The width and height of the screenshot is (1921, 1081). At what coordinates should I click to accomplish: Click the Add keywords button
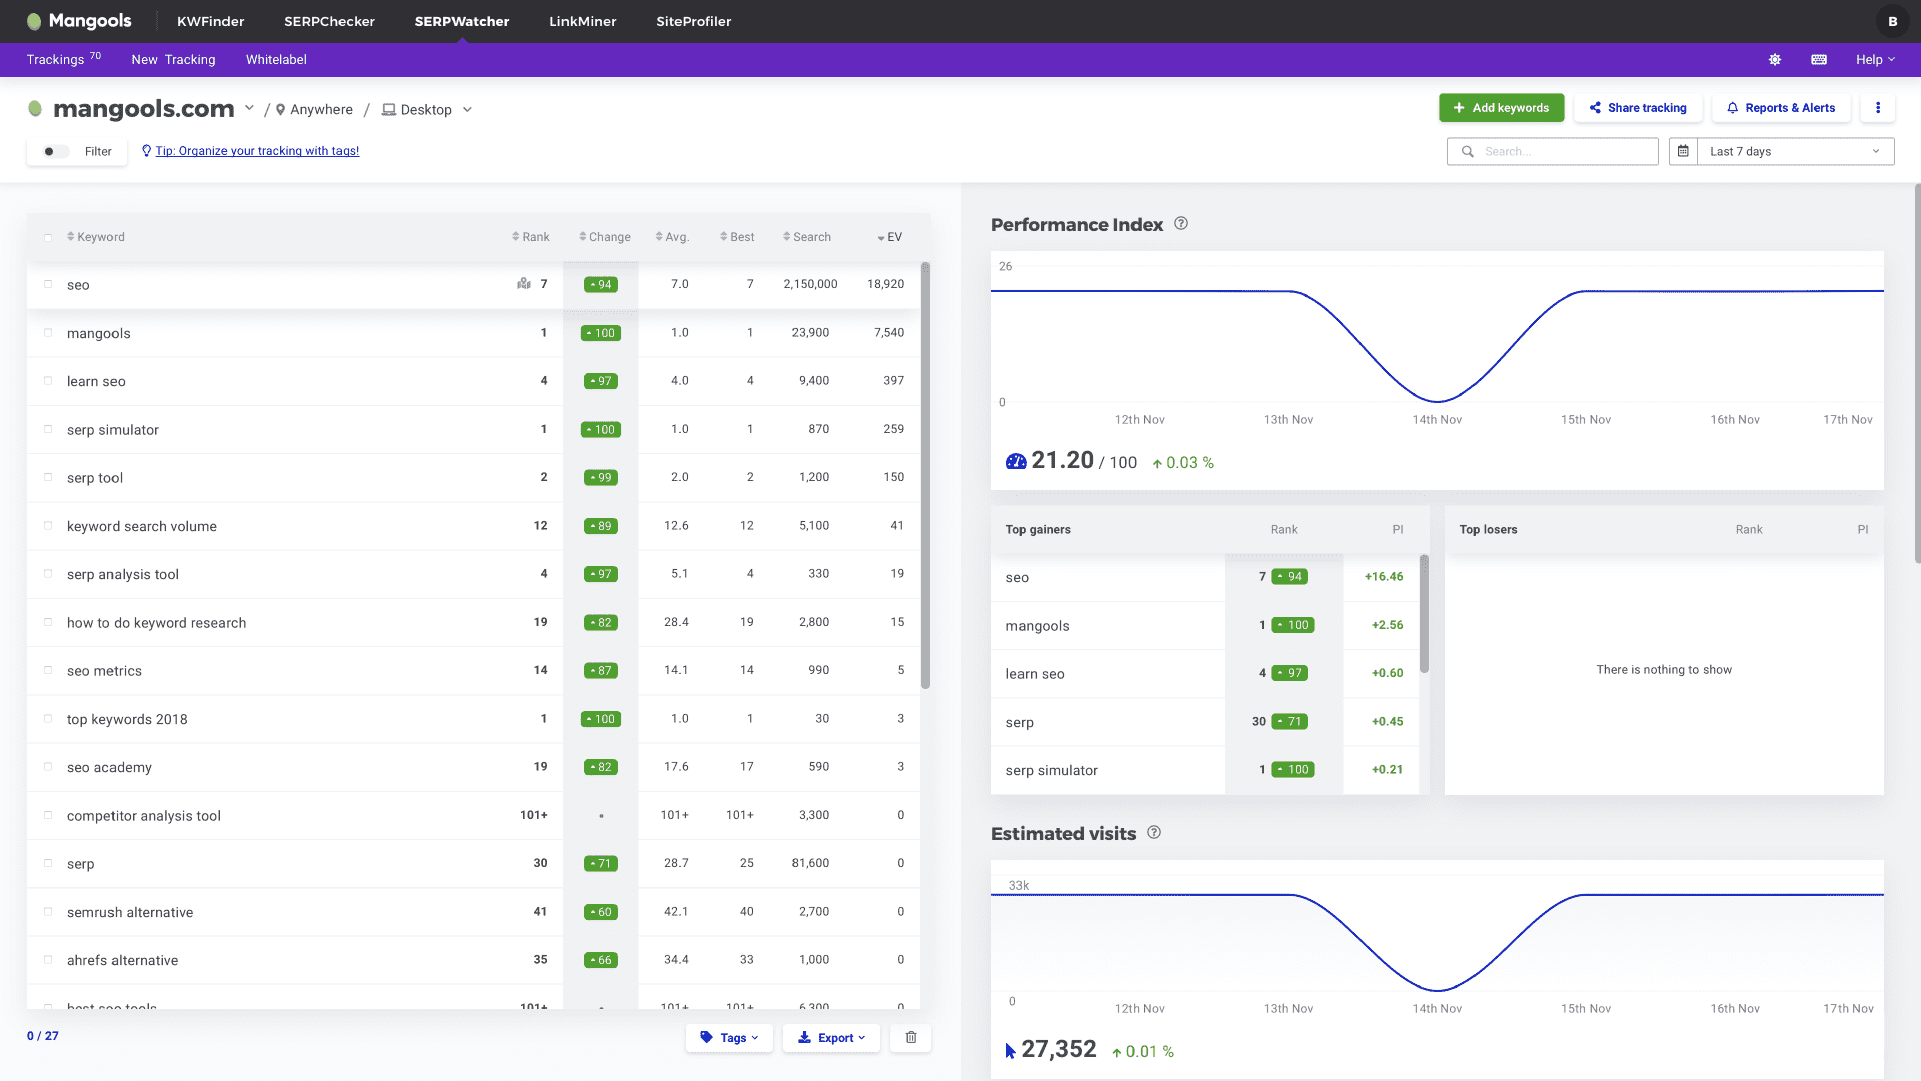(1501, 108)
